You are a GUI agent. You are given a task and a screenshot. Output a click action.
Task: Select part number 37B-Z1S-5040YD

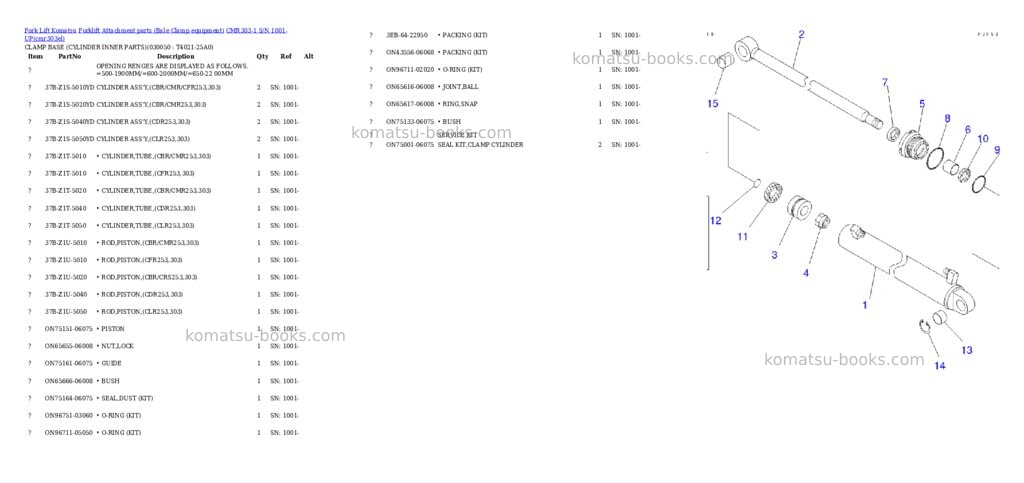click(x=69, y=122)
